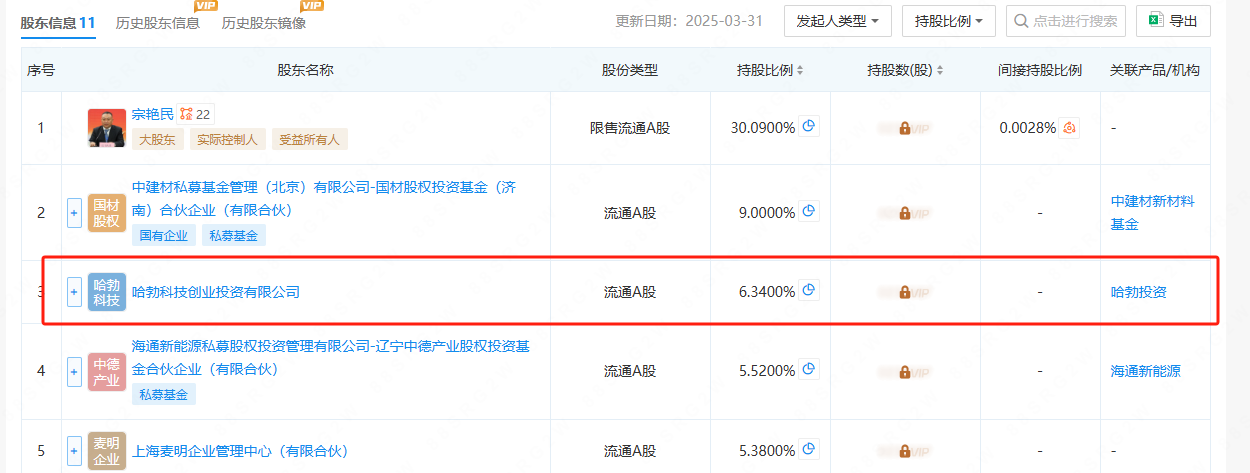Click 股份类型 column header
Screen dimensions: 1250x473
click(x=630, y=71)
